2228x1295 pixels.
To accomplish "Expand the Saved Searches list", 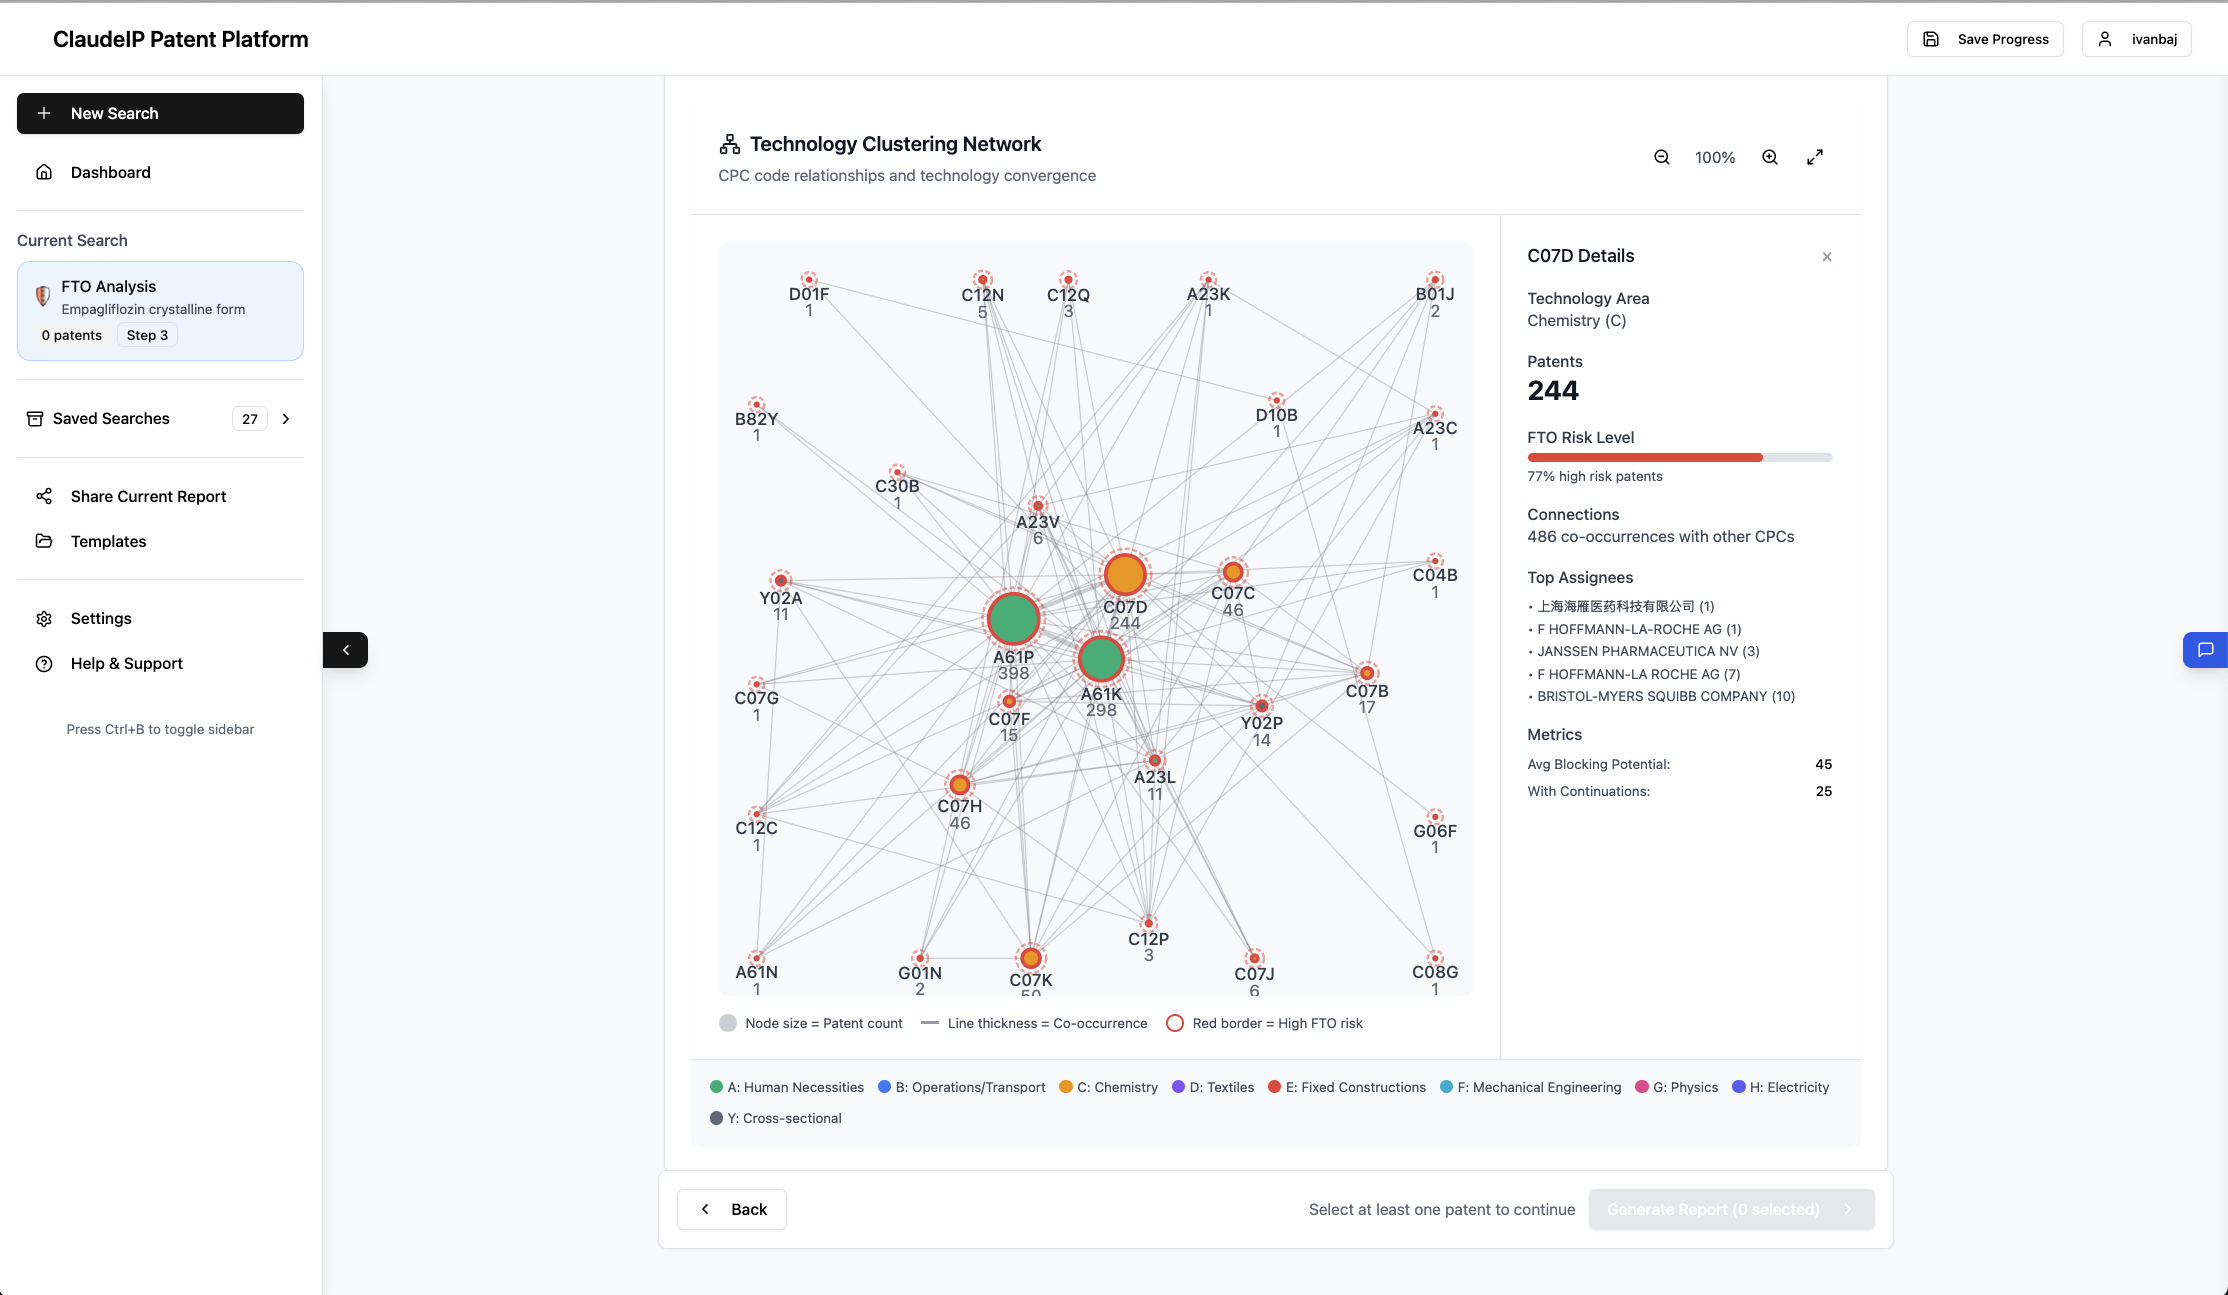I will click(285, 419).
